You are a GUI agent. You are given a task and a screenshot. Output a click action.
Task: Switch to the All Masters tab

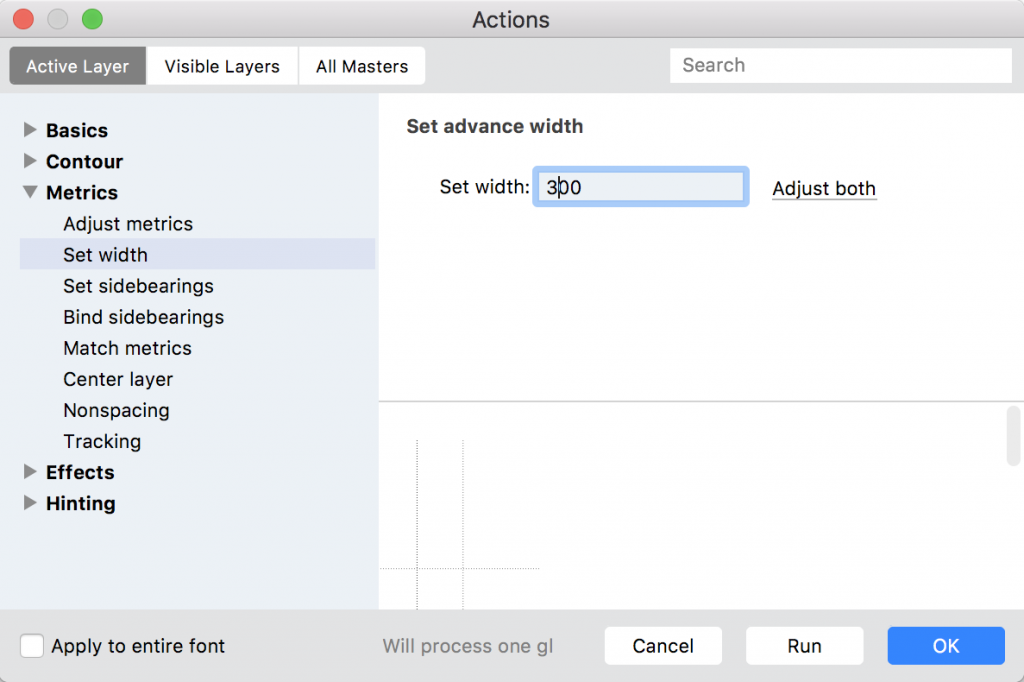tap(362, 67)
